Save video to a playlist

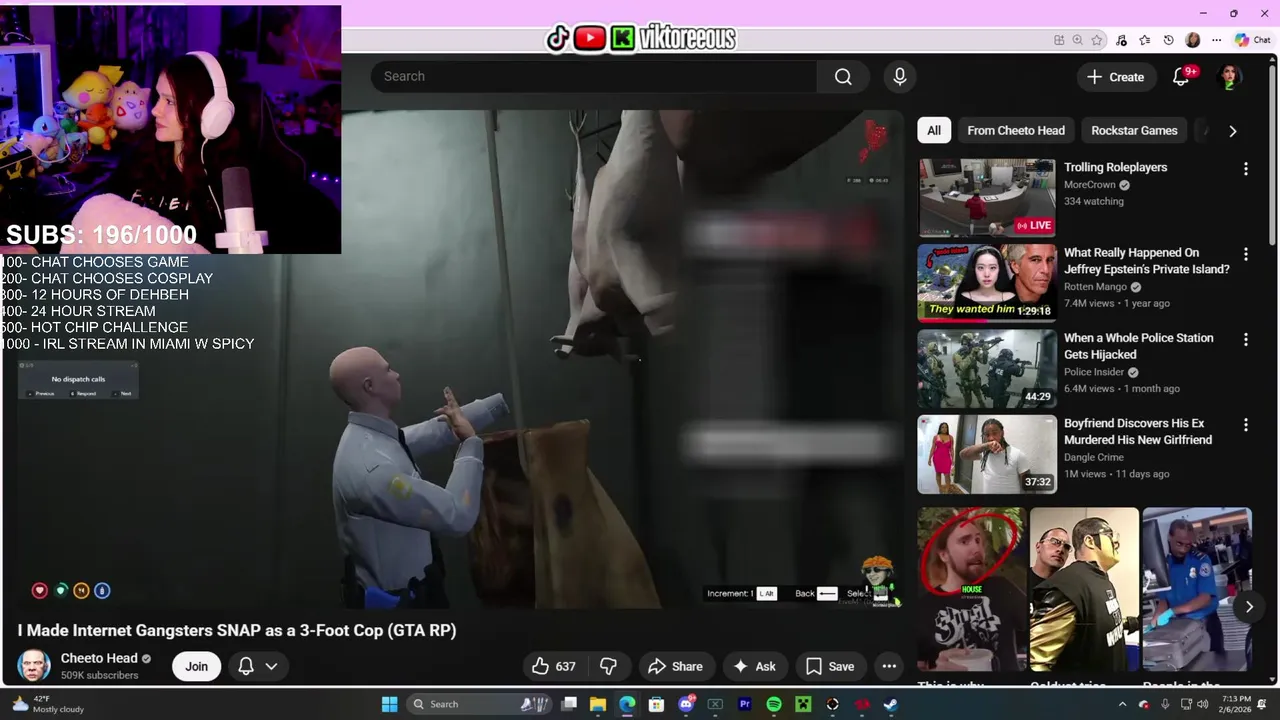(x=830, y=666)
